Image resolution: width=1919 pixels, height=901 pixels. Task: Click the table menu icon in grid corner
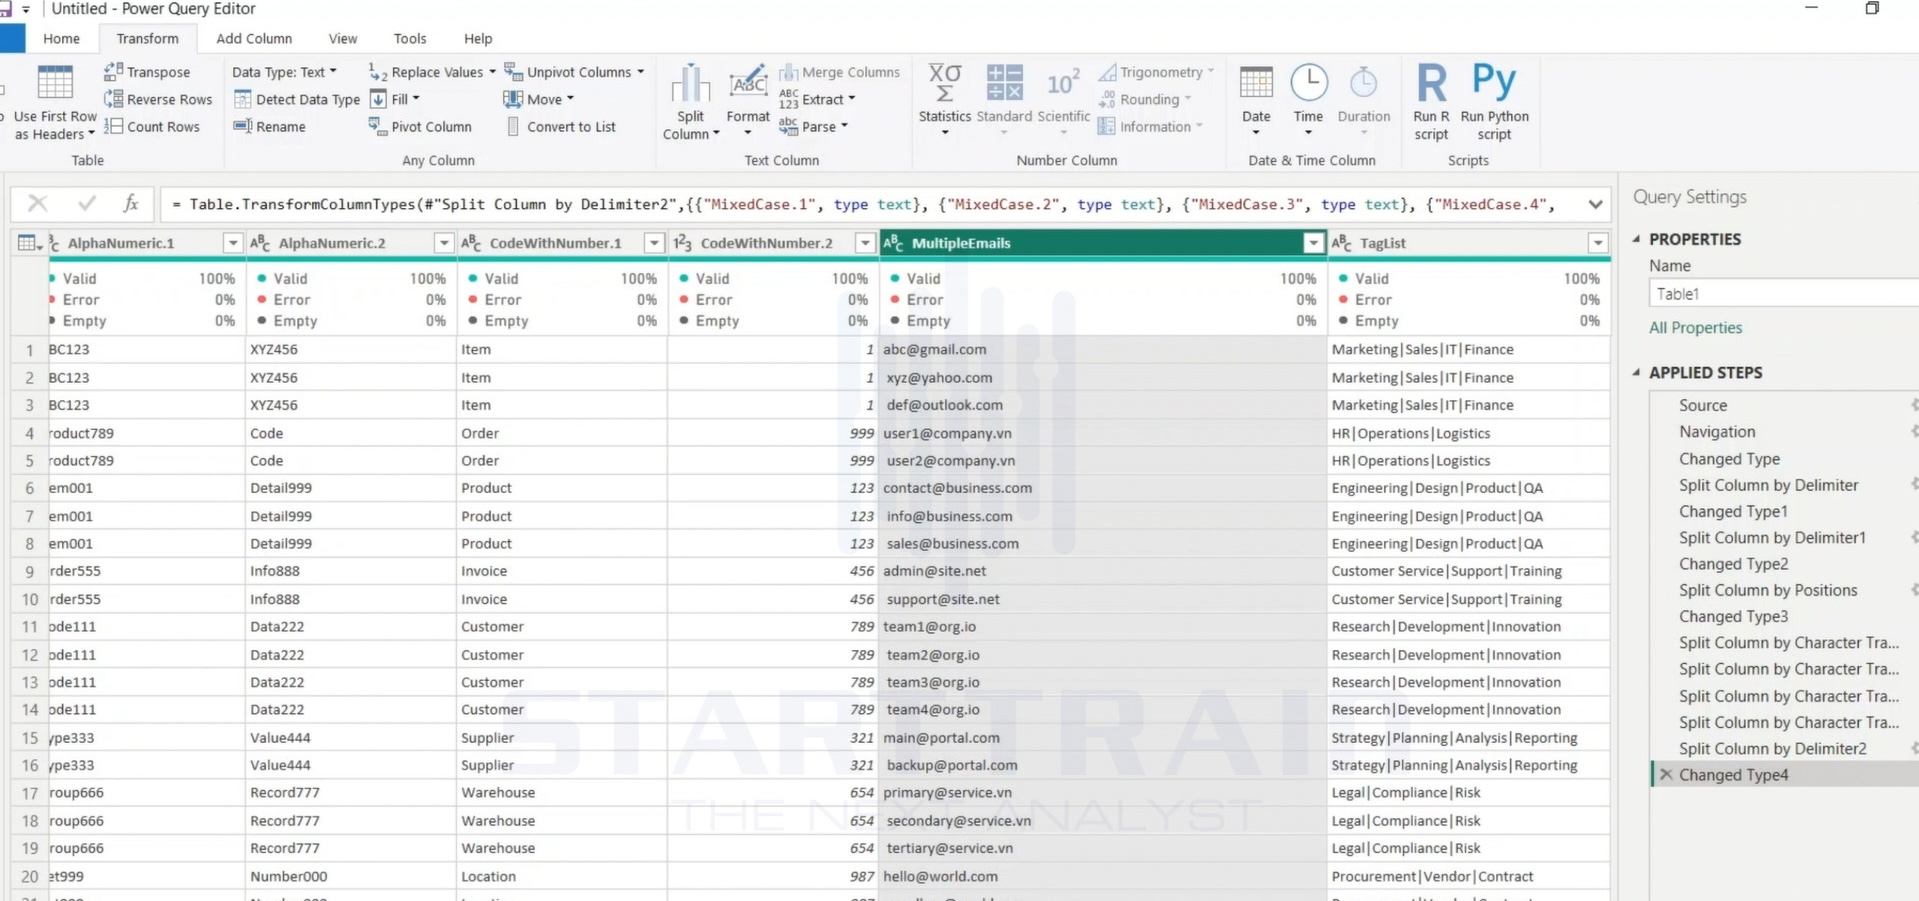point(29,243)
